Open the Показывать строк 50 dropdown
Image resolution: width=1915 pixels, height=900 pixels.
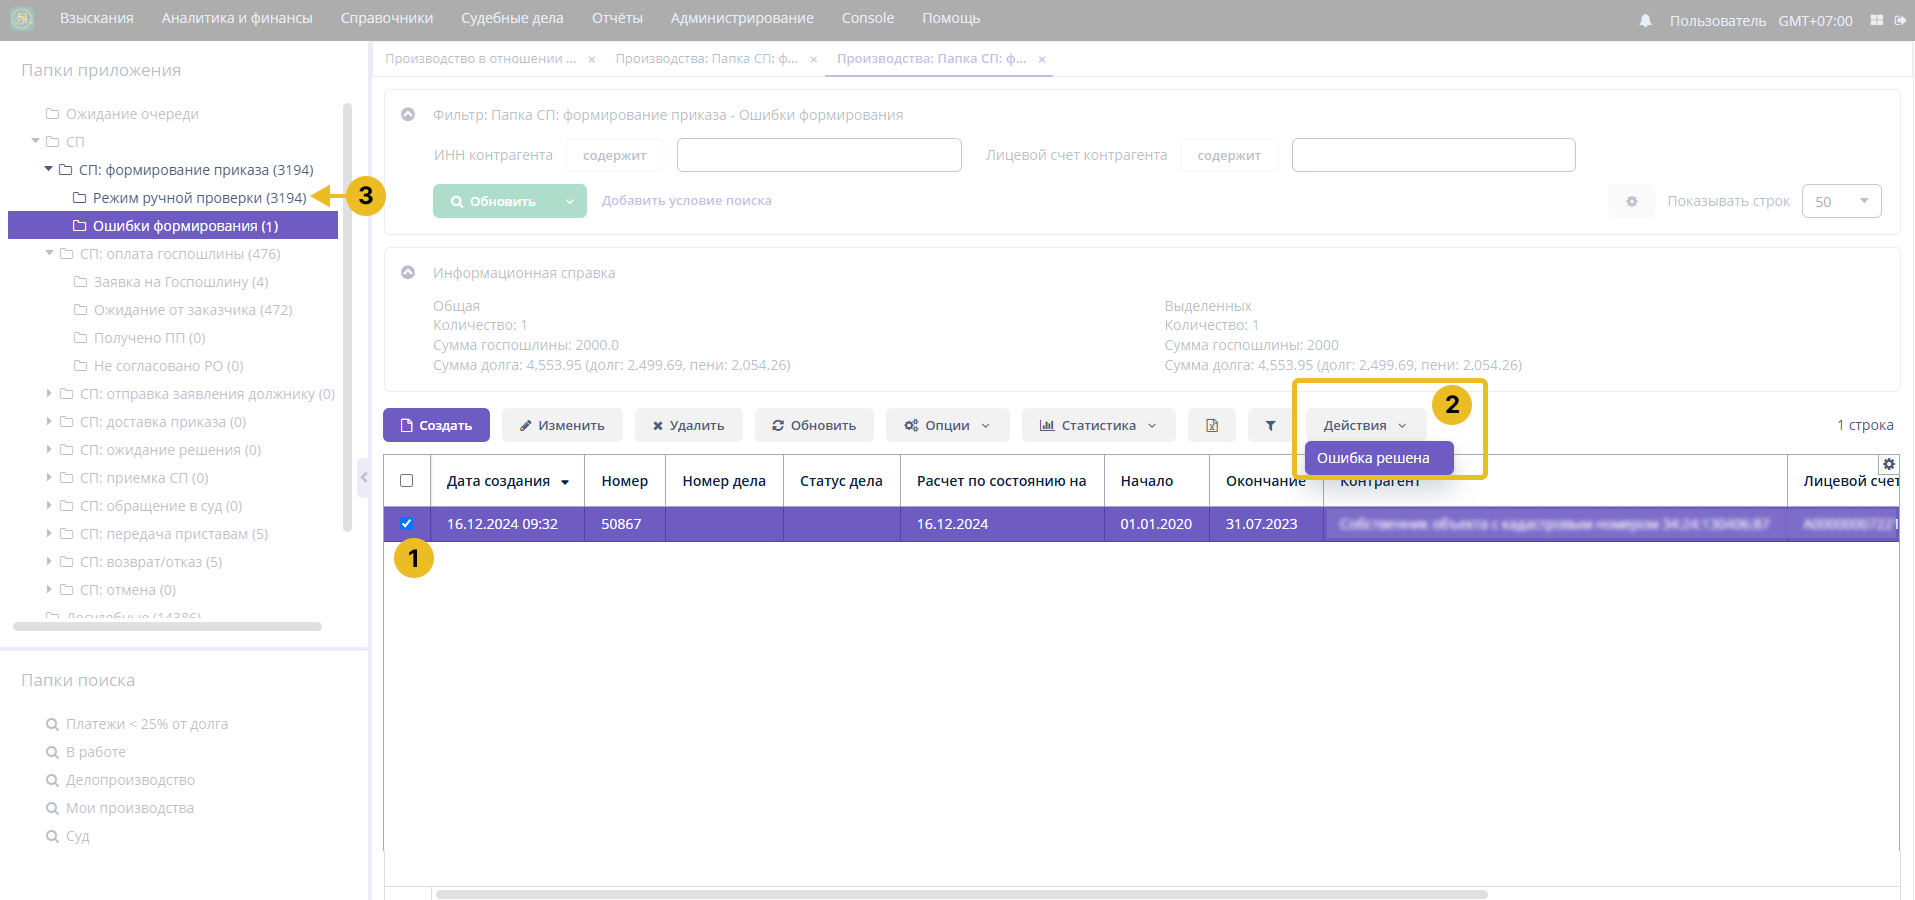[1841, 201]
